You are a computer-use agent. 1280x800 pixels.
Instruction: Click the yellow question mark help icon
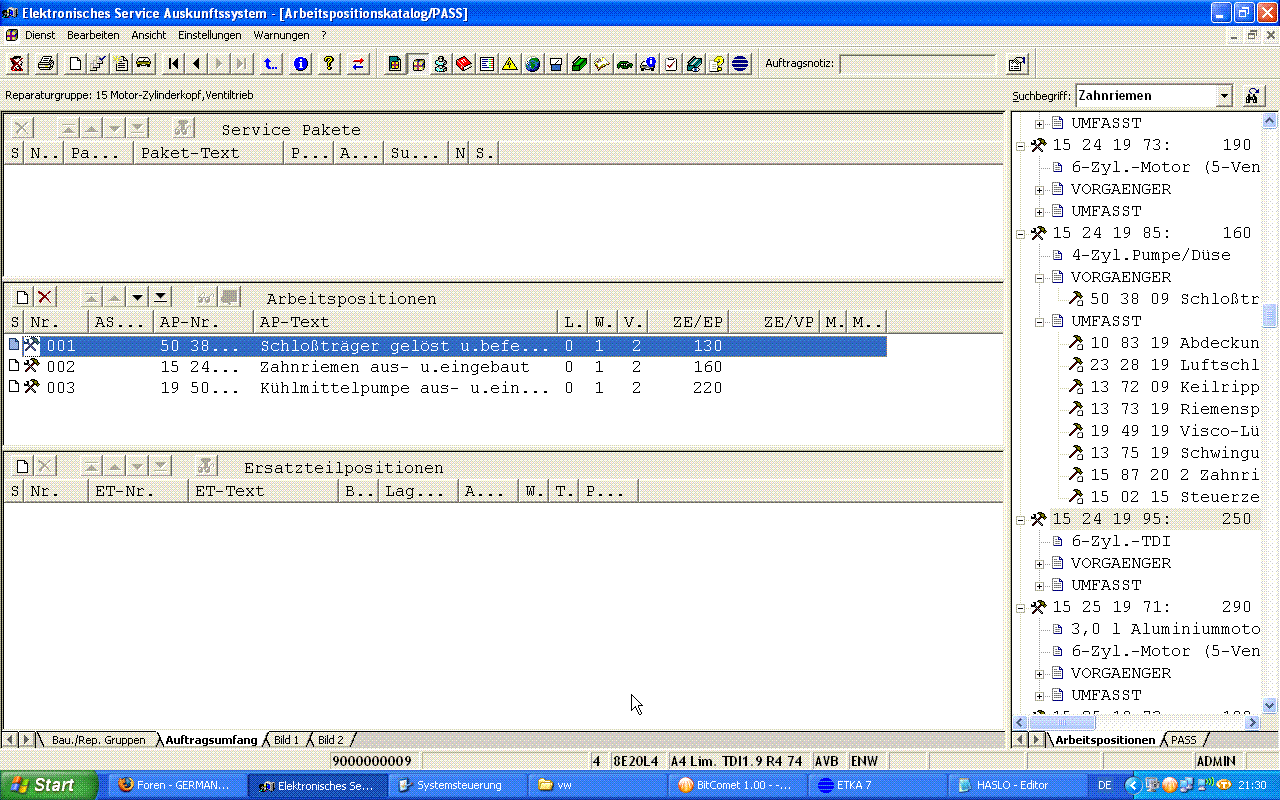pyautogui.click(x=328, y=64)
